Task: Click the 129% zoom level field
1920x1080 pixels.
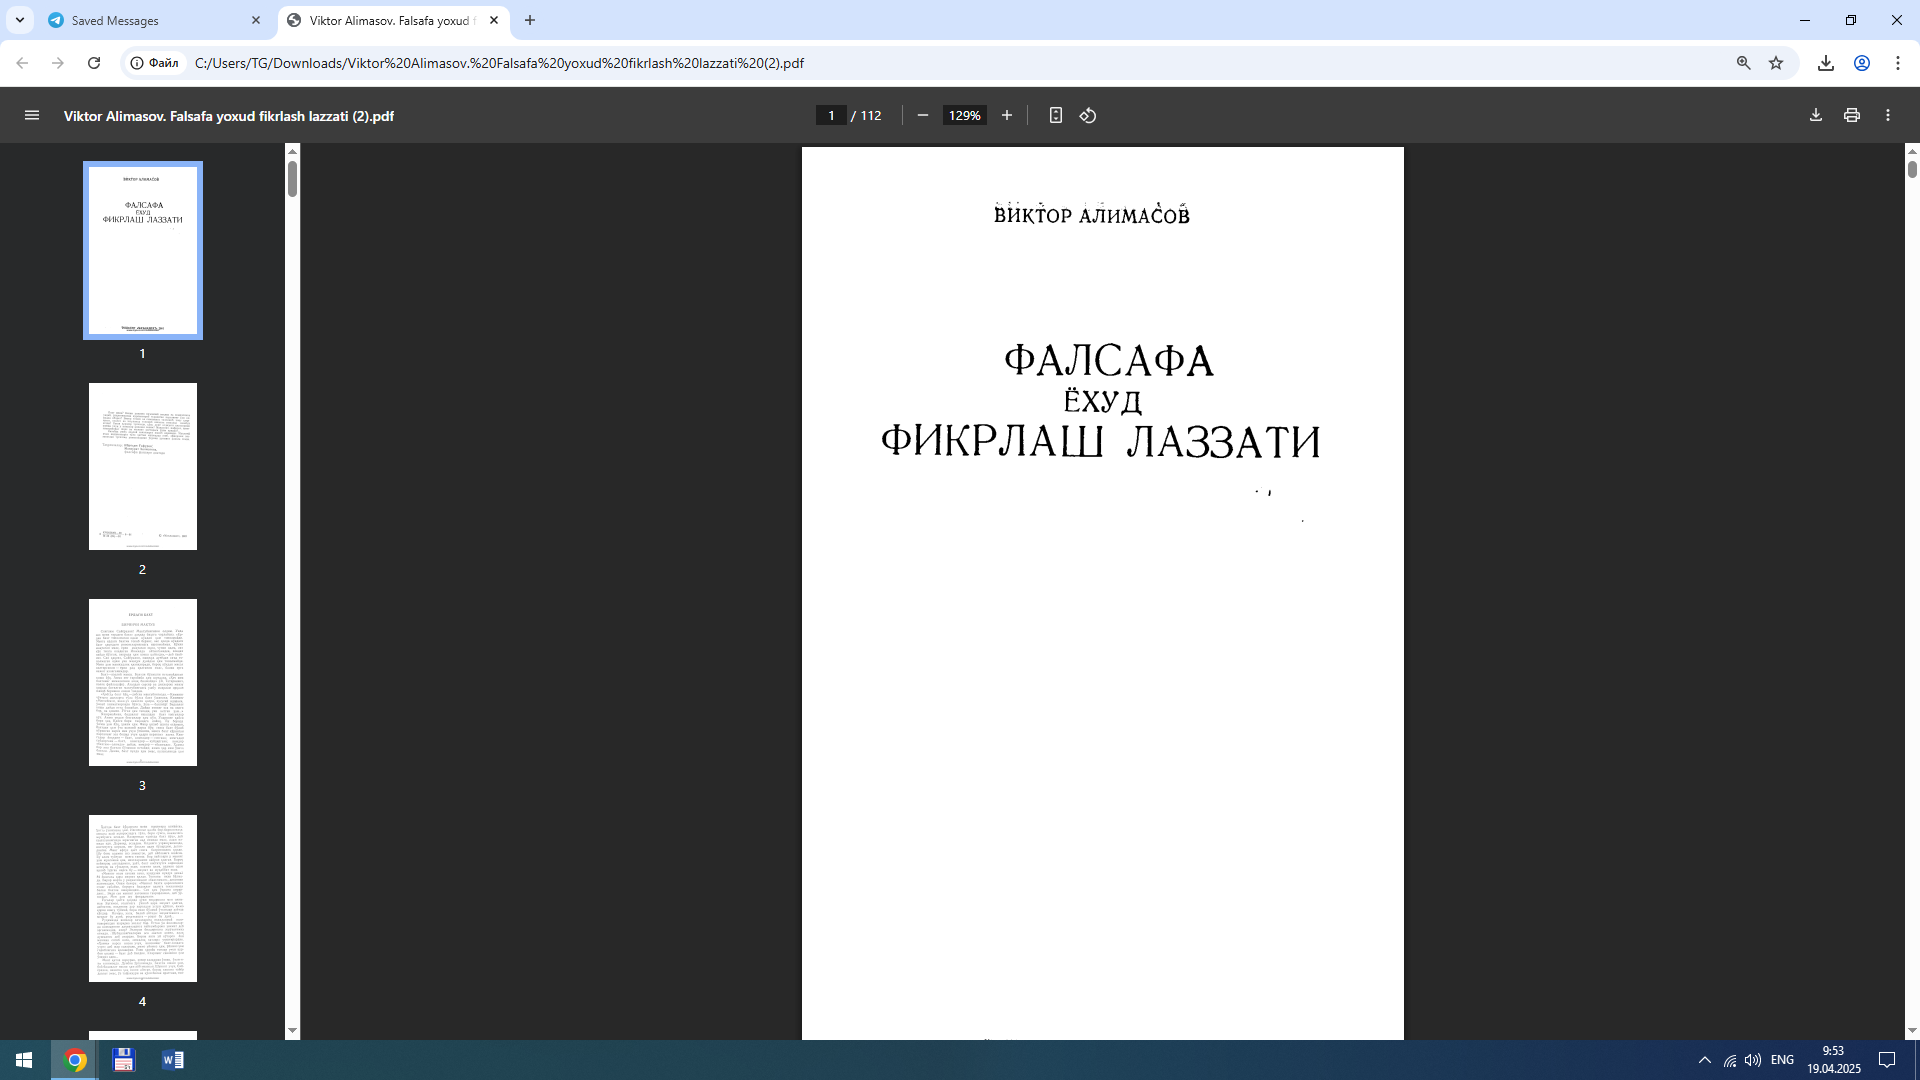Action: coord(965,116)
